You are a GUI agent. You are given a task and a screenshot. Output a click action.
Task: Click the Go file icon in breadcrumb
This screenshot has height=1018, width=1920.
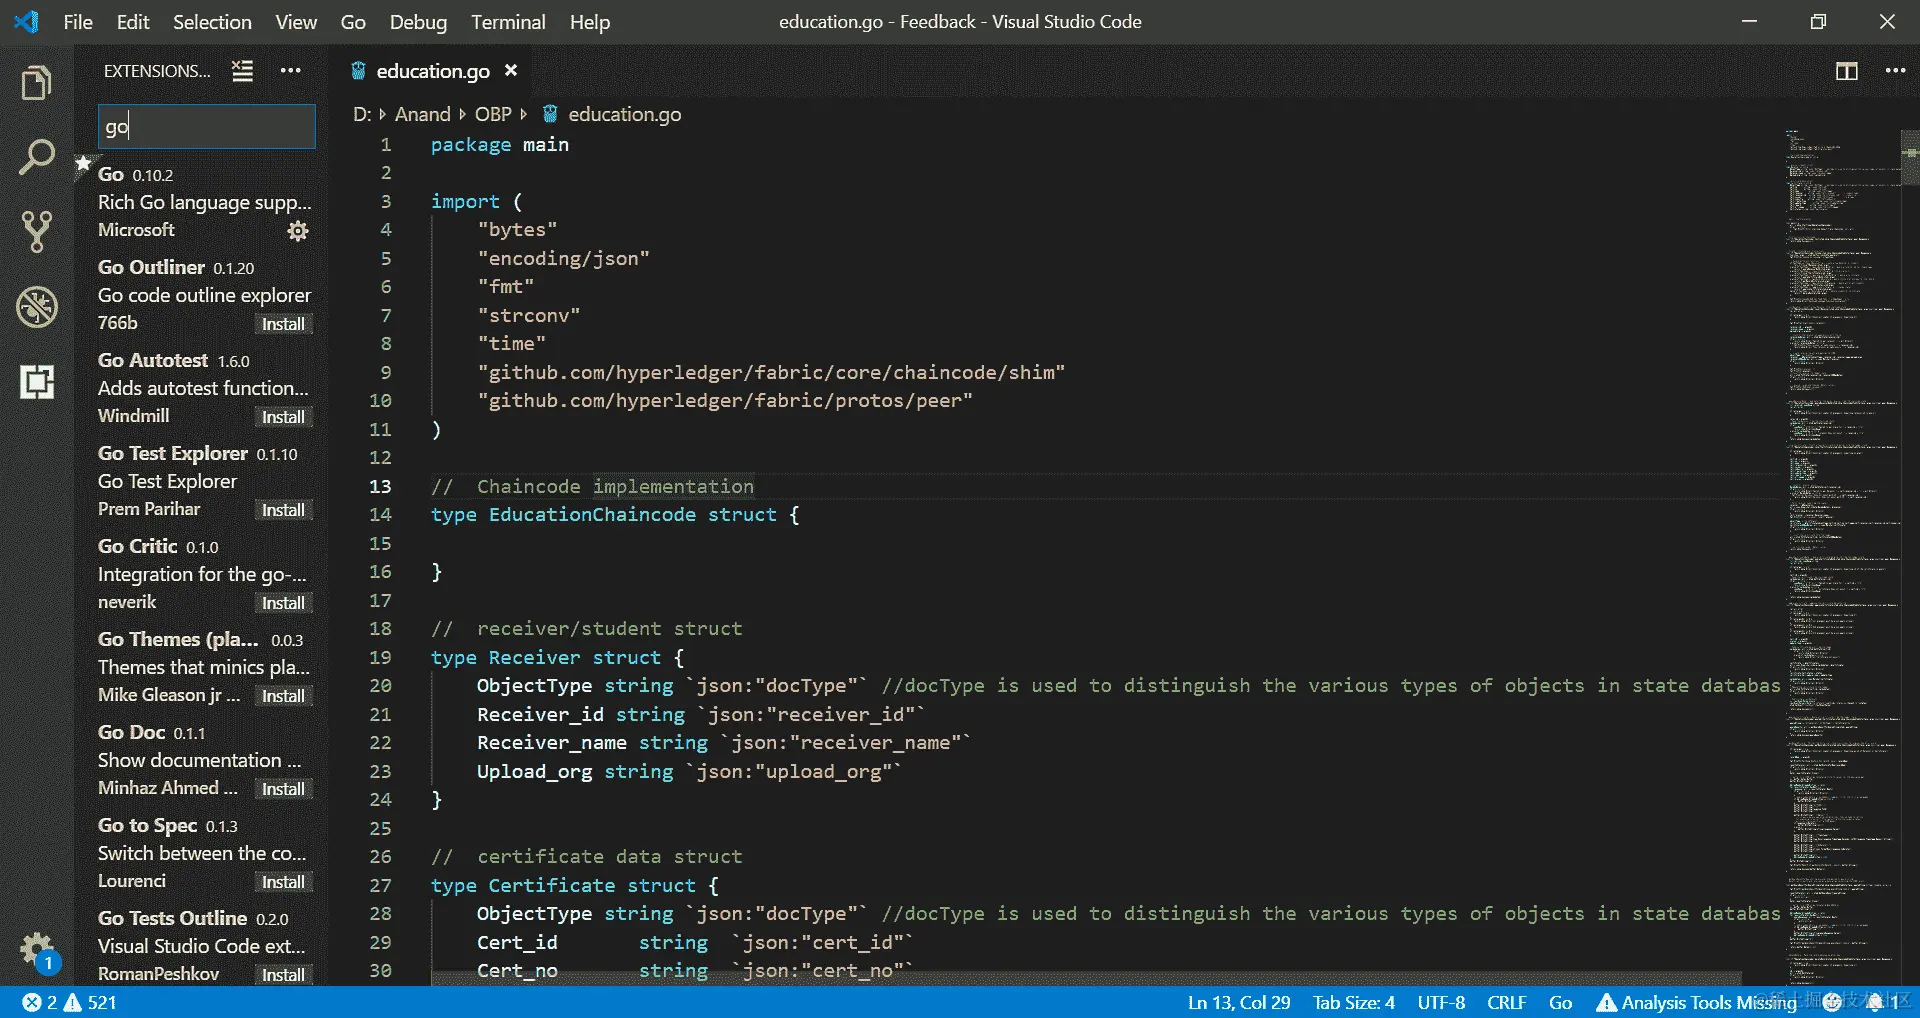coord(550,114)
